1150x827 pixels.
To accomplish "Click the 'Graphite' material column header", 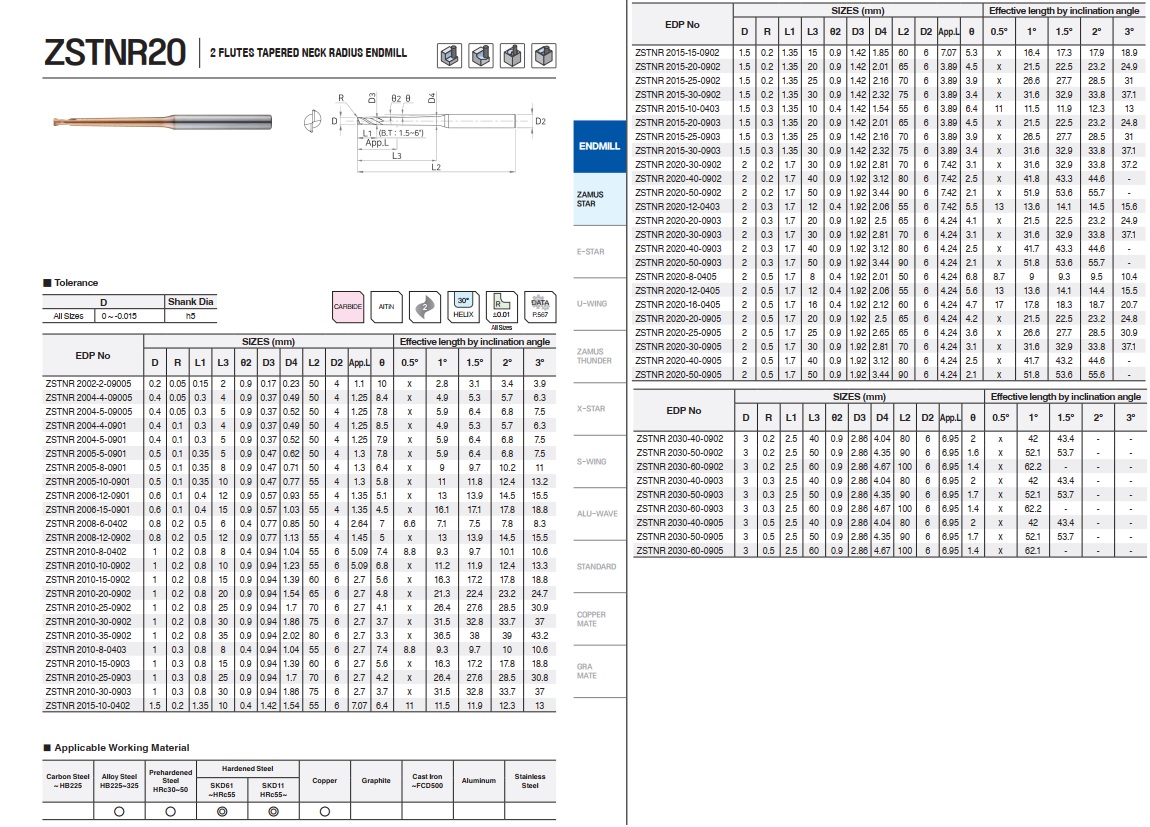I will click(376, 781).
